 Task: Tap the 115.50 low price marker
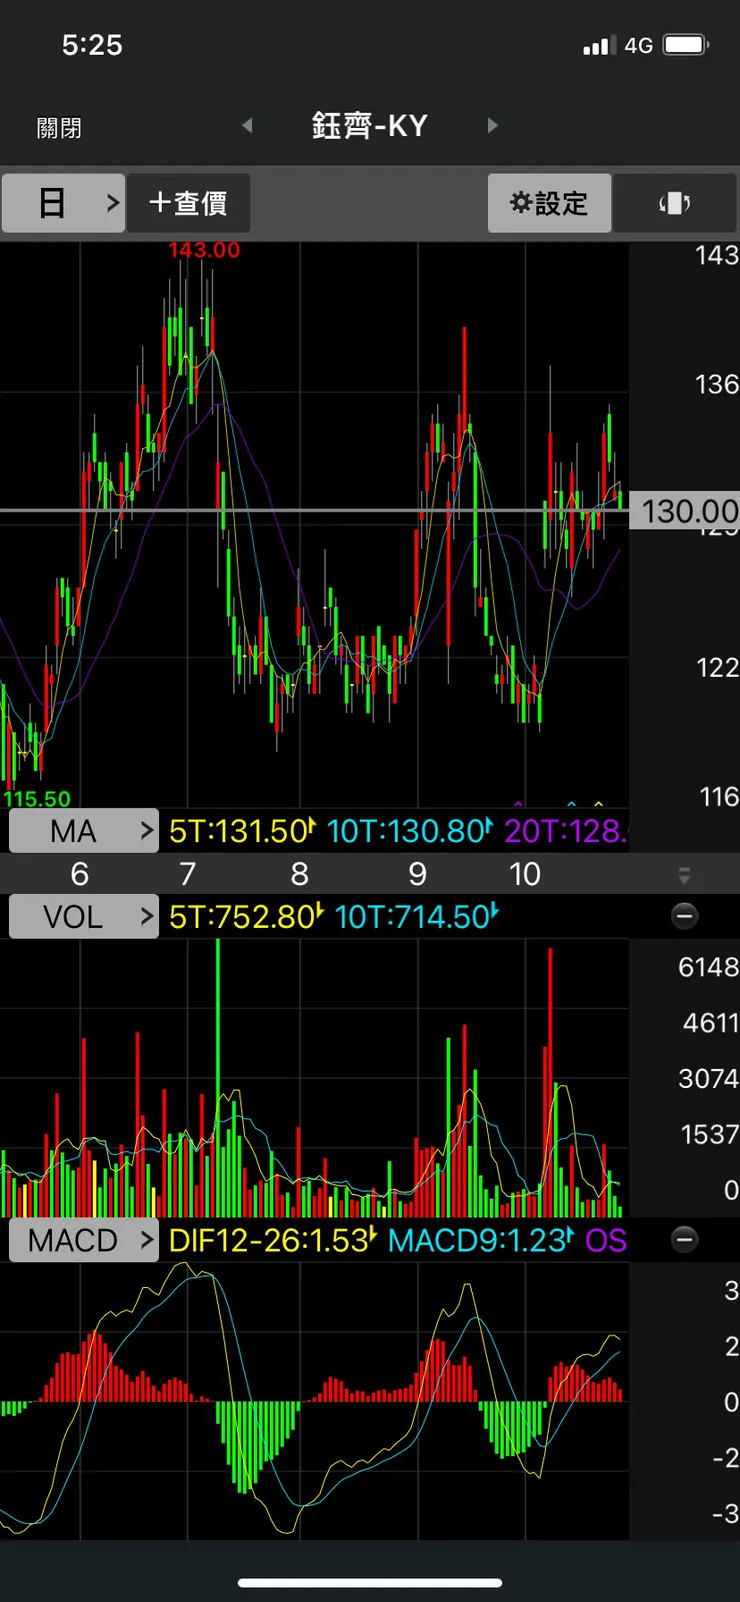[37, 799]
